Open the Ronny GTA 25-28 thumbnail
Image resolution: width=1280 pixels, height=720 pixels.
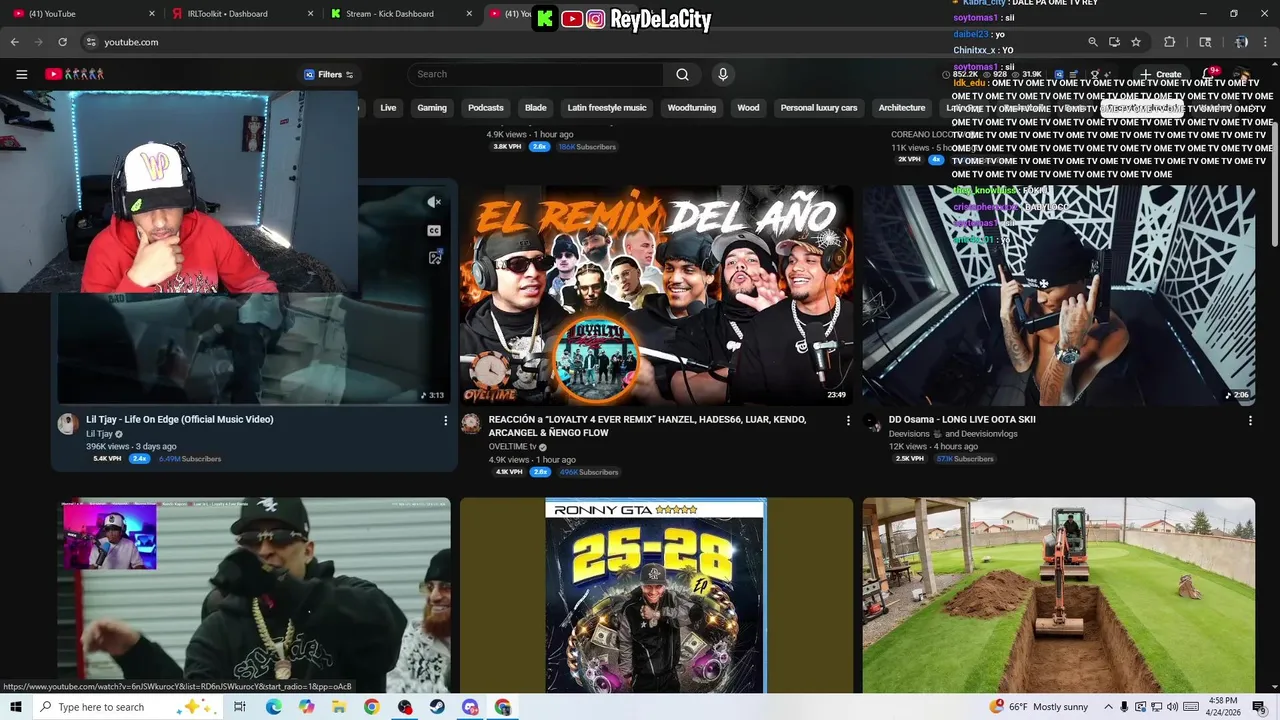coord(656,595)
